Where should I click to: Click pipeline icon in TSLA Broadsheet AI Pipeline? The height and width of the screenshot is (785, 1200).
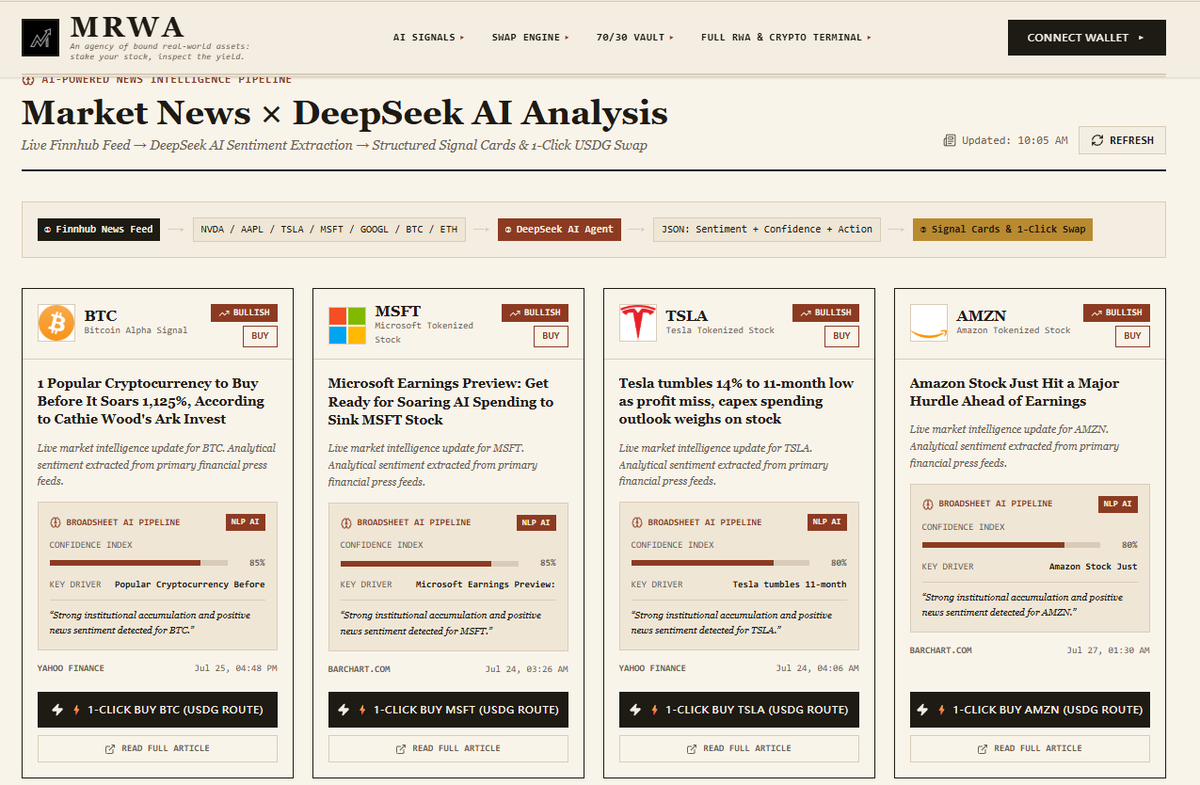[x=637, y=522]
